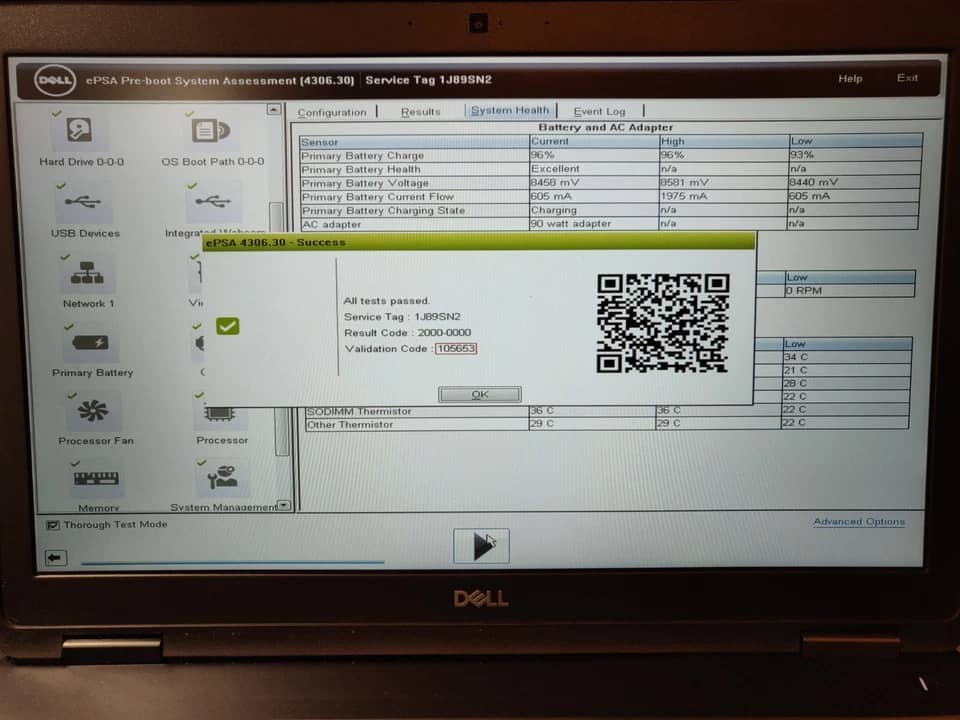Select the Memory module icon
Screen dimensions: 960x720
[x=96, y=478]
